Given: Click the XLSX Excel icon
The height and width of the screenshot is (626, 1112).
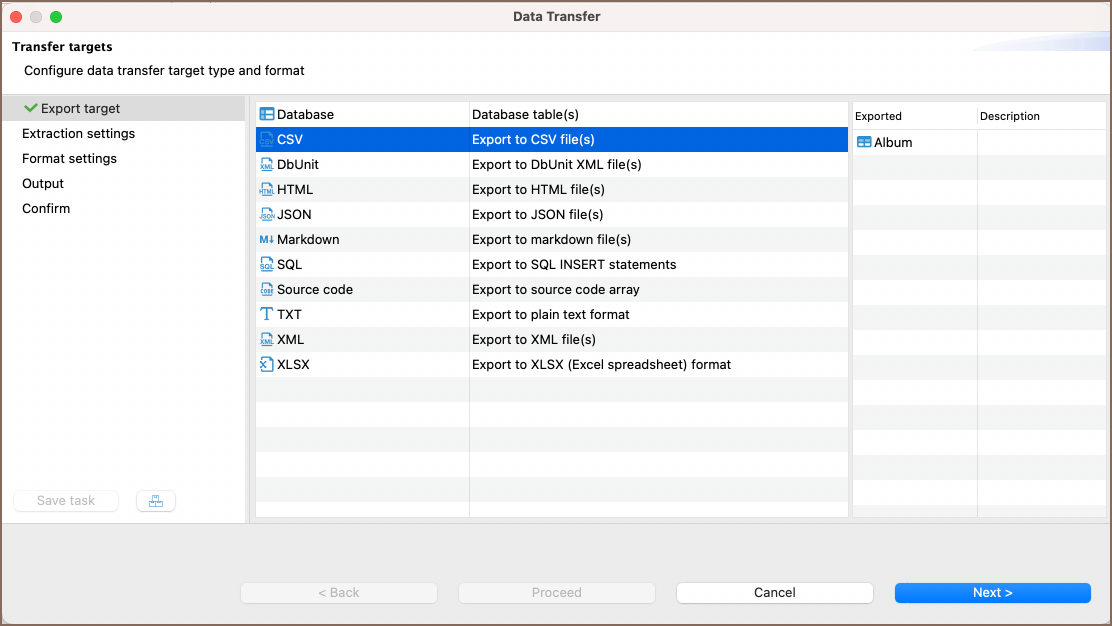Looking at the screenshot, I should pos(267,364).
